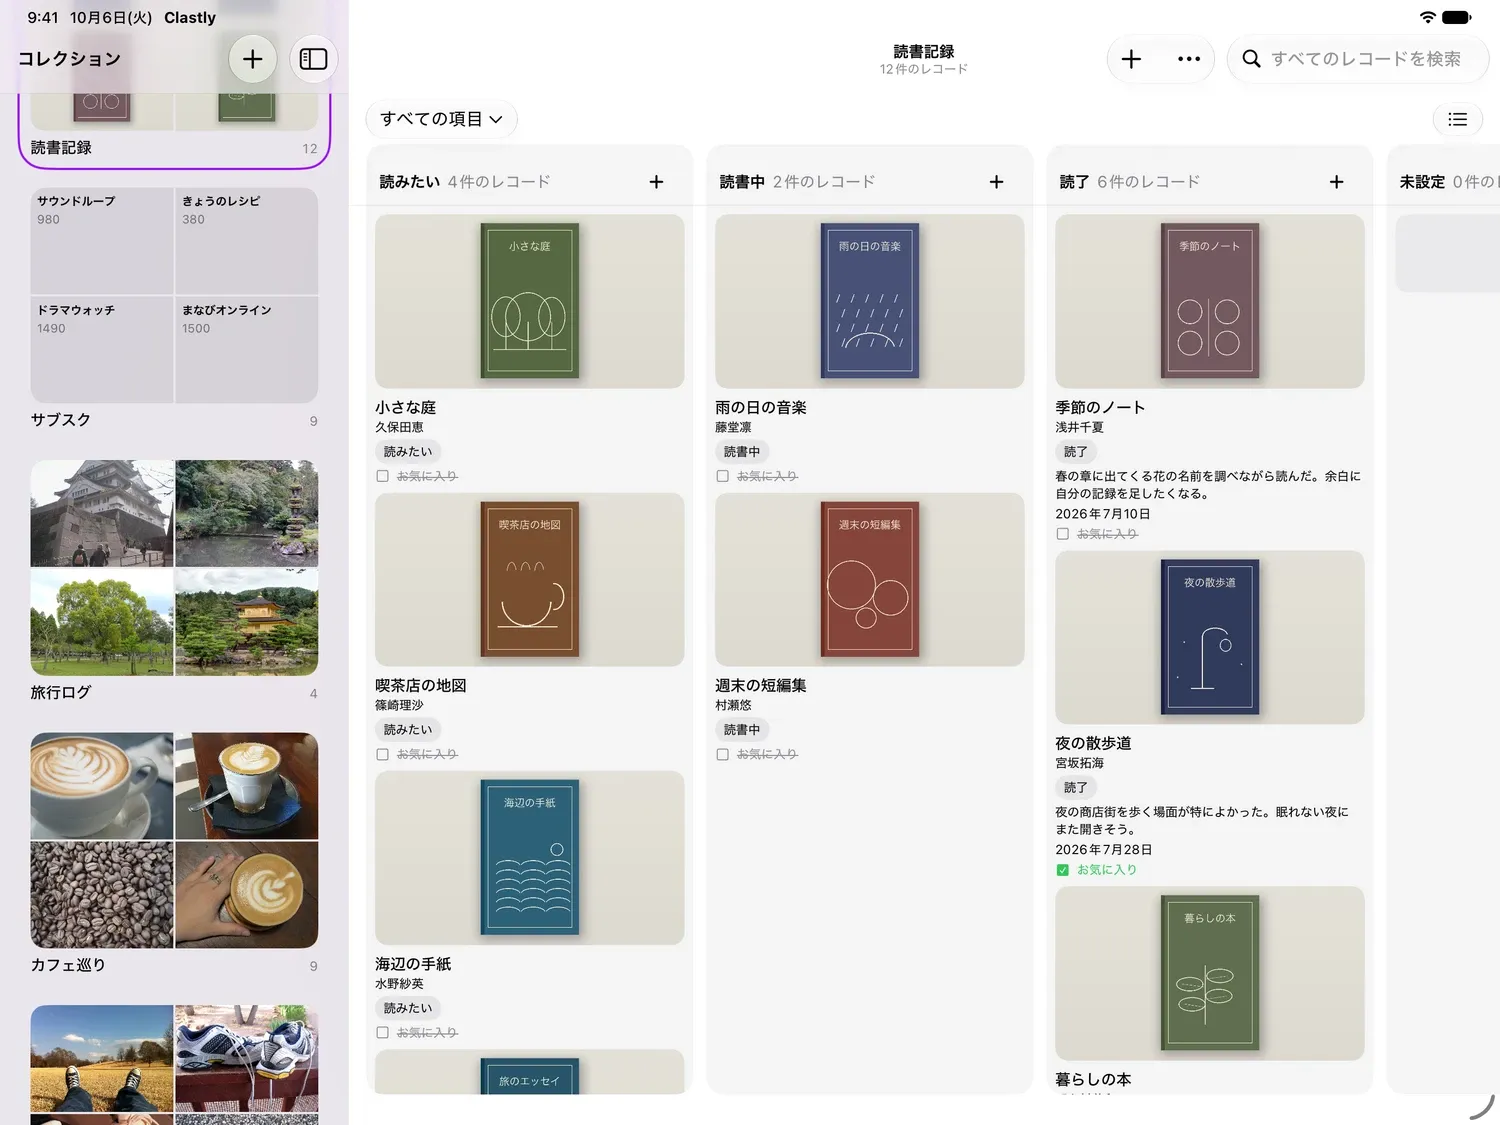Switch to list view icon
Screen dimensions: 1500x1125
tap(1458, 119)
